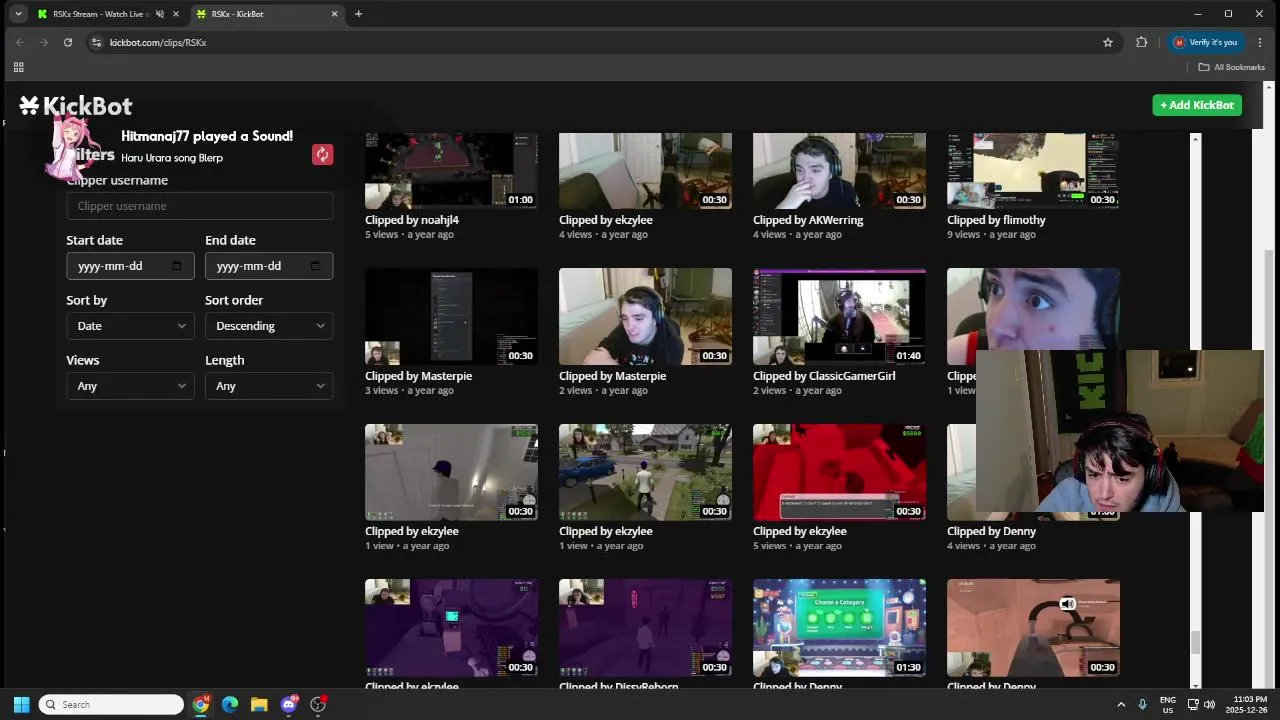
Task: Click the End date input field
Action: (269, 266)
